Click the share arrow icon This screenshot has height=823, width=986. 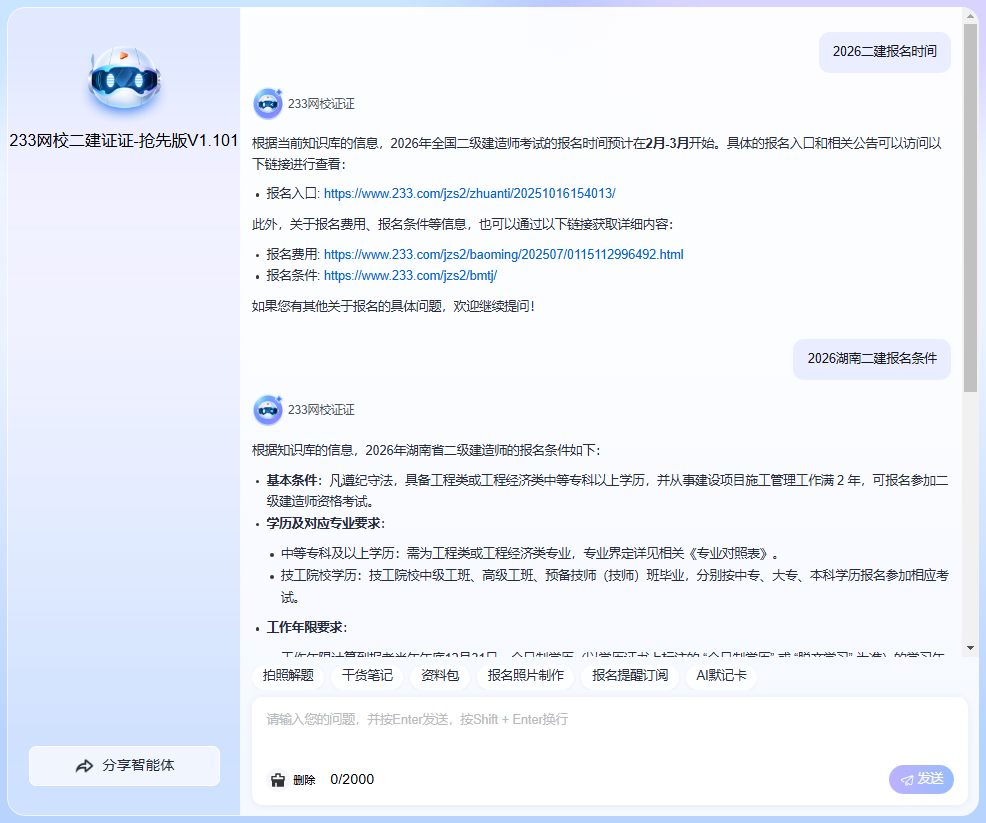(x=84, y=766)
